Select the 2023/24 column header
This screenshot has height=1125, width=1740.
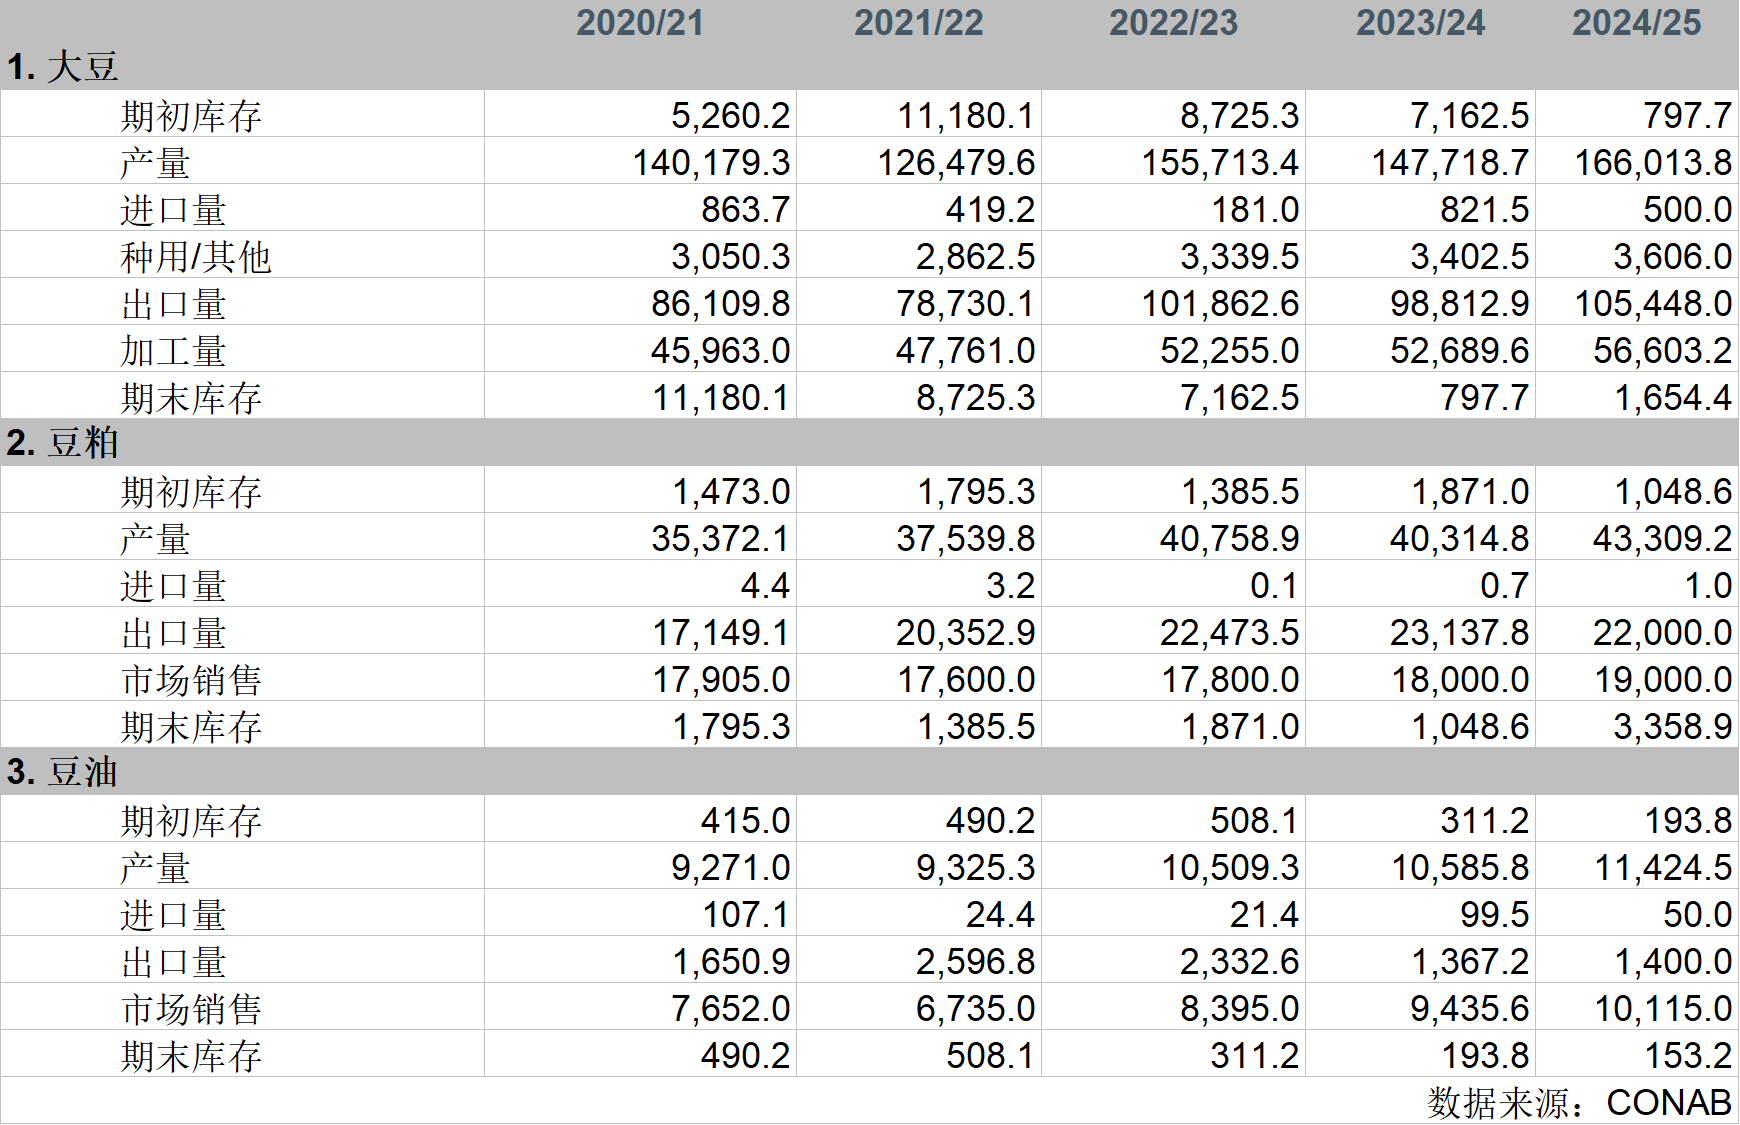click(1420, 23)
